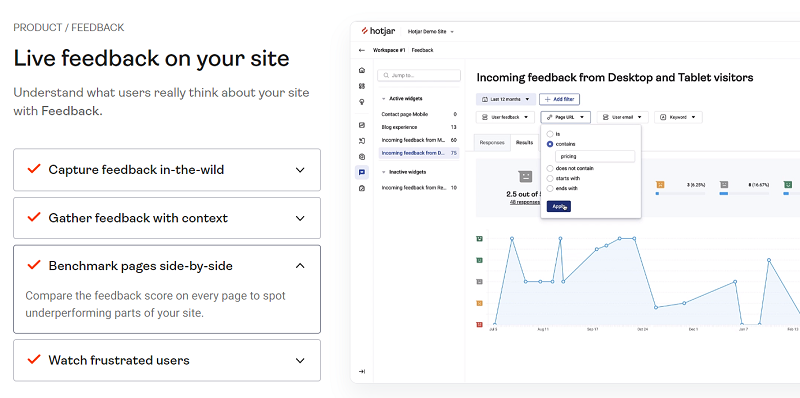The height and width of the screenshot is (398, 800).
Task: Select the "is" radio option
Action: click(x=549, y=134)
